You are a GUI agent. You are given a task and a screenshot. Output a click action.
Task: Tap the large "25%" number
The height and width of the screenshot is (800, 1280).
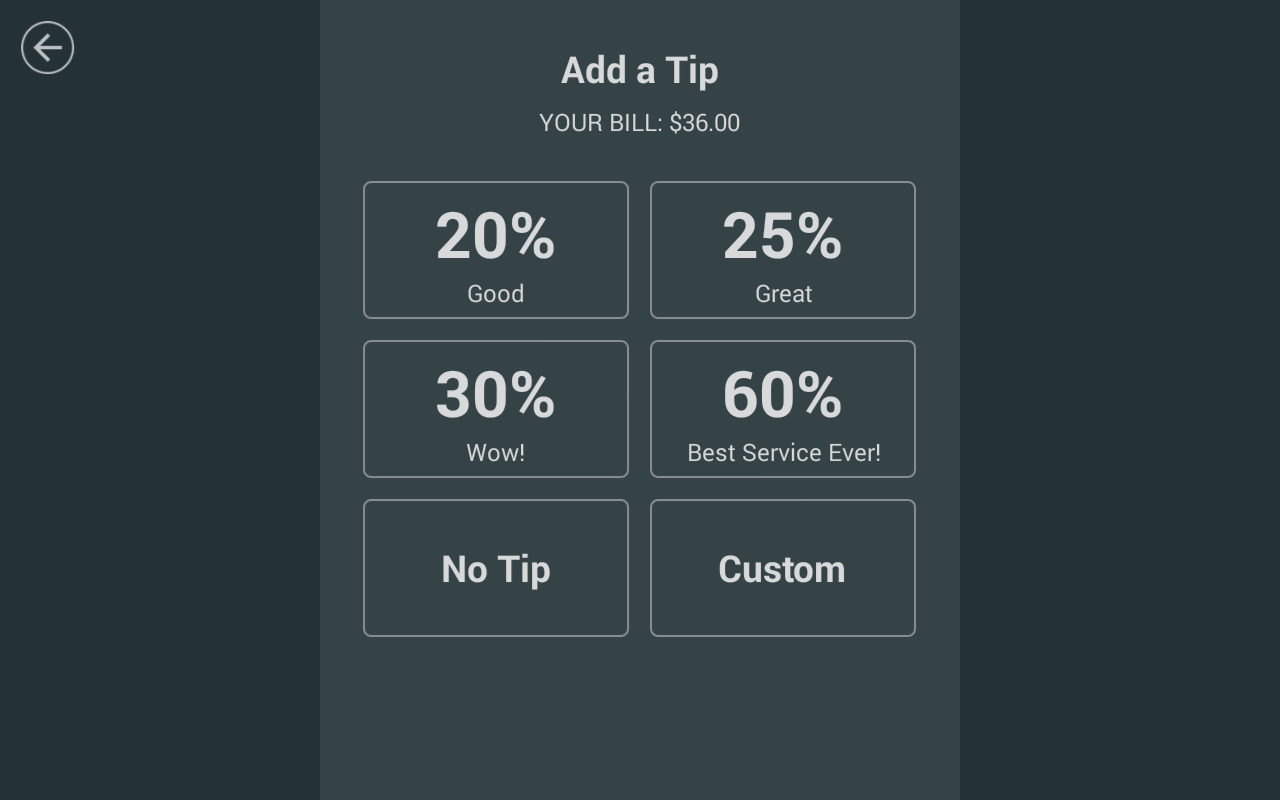782,237
